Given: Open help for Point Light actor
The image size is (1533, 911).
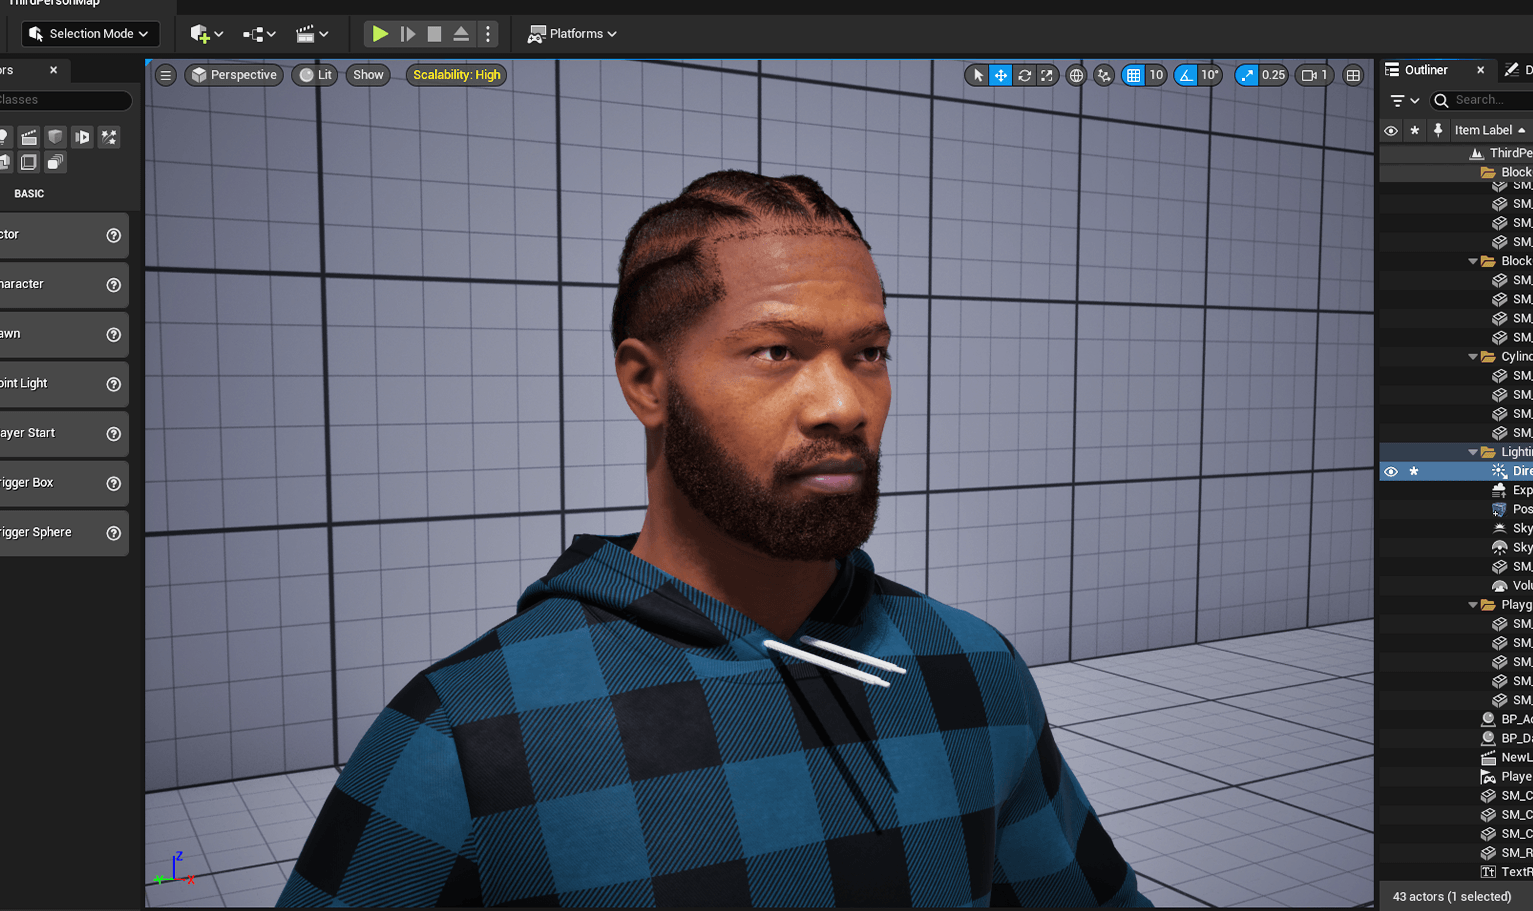Looking at the screenshot, I should pos(114,384).
